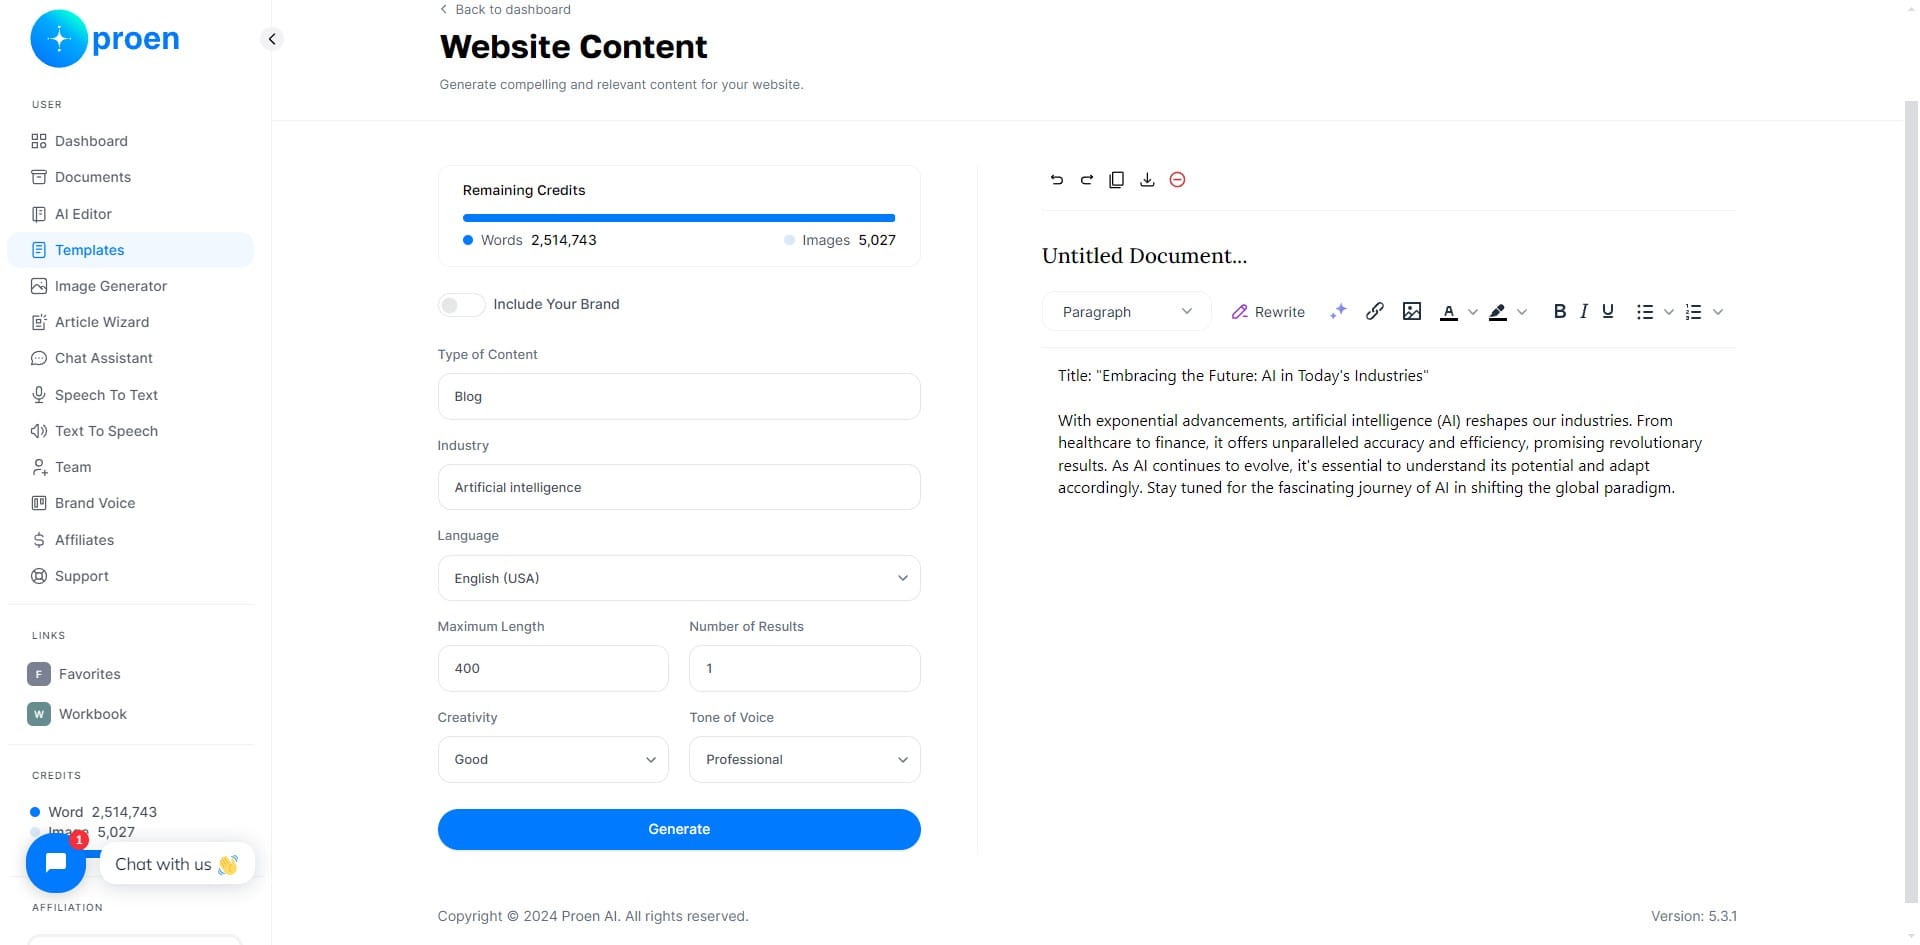Screen dimensions: 1920x945
Task: Insert an image with the image icon
Action: tap(1412, 312)
